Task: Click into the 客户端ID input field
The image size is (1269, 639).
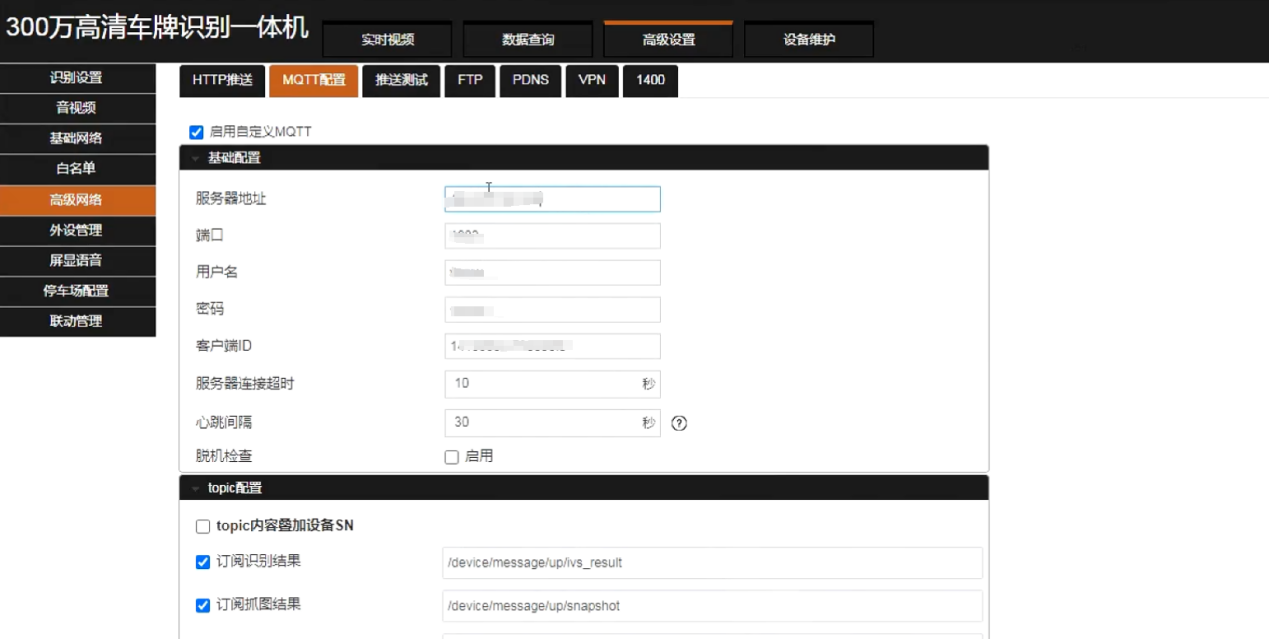Action: [x=552, y=346]
